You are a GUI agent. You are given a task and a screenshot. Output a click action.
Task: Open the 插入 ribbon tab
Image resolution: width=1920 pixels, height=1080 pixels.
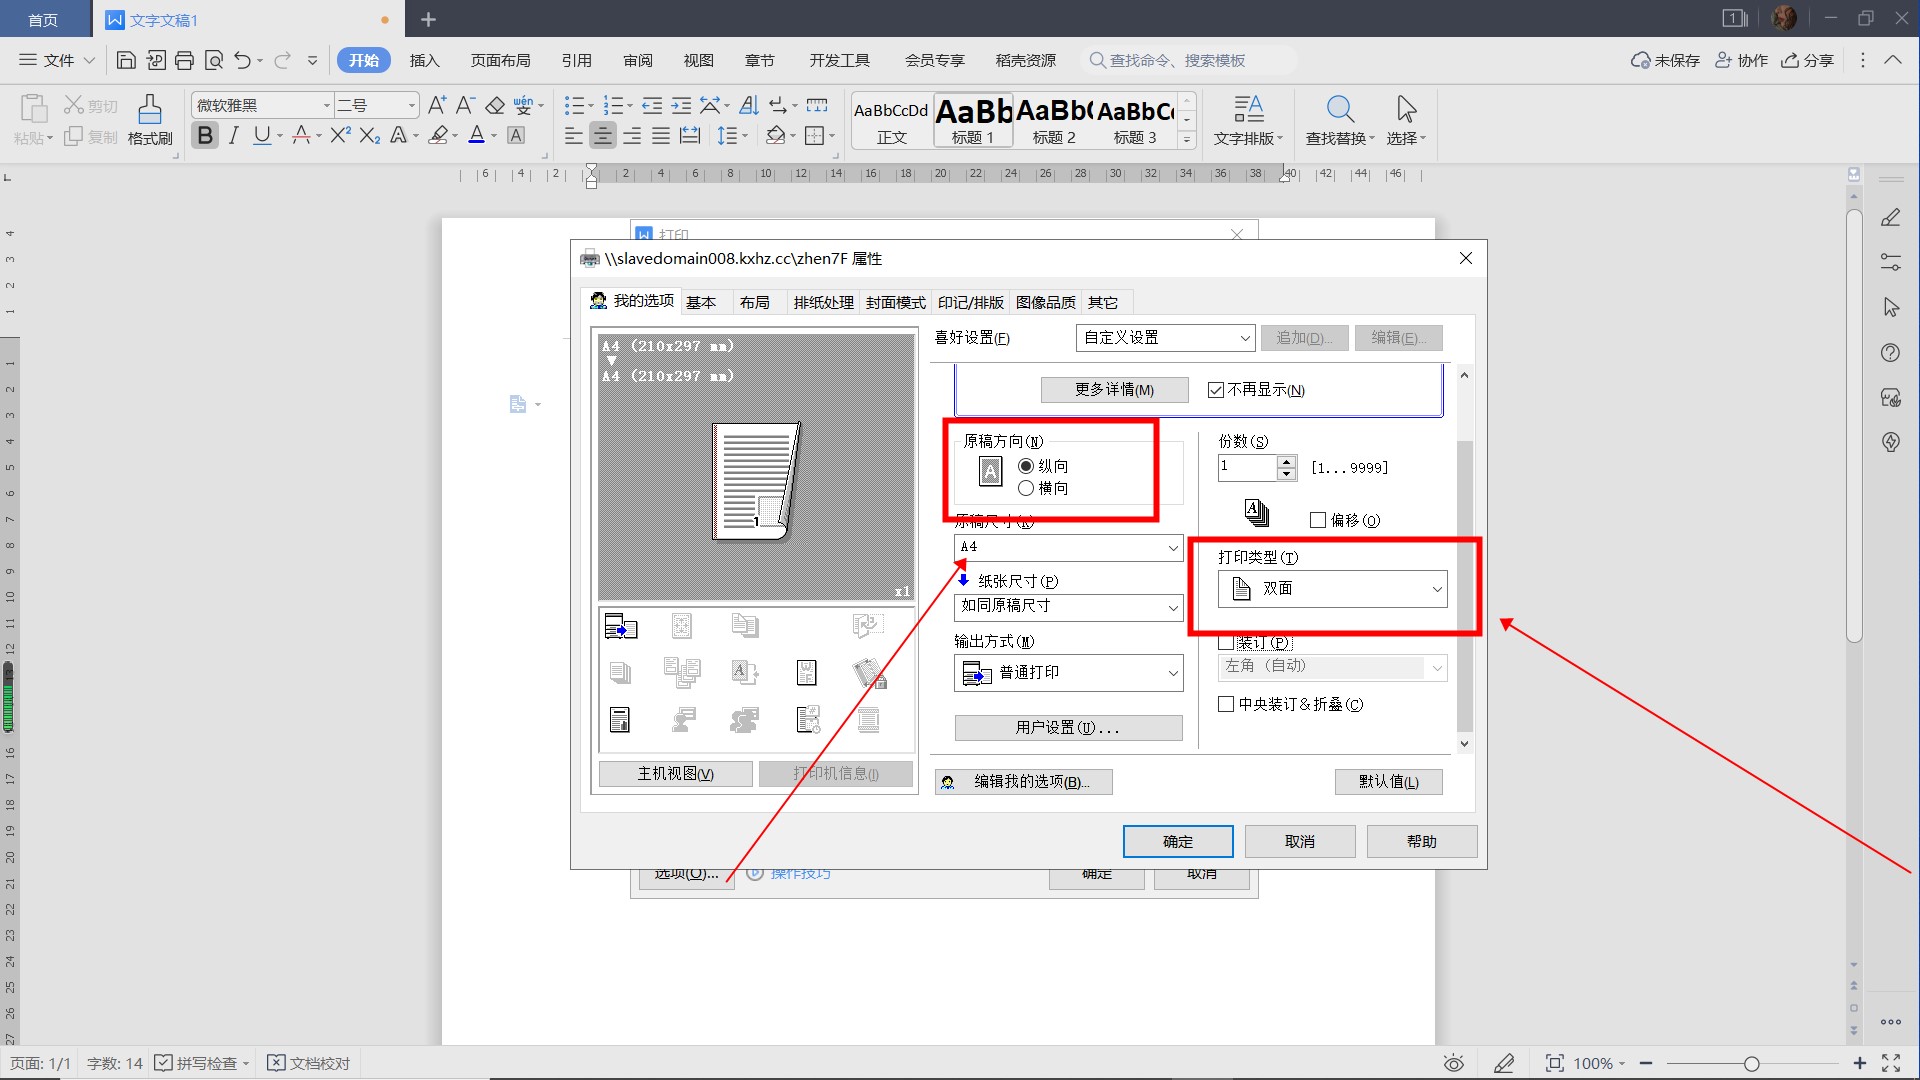pos(424,60)
